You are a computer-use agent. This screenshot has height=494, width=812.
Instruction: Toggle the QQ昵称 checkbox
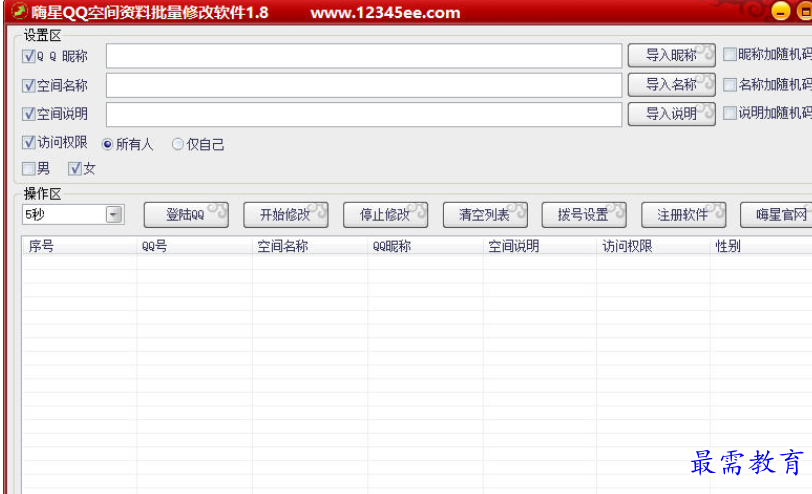point(29,56)
